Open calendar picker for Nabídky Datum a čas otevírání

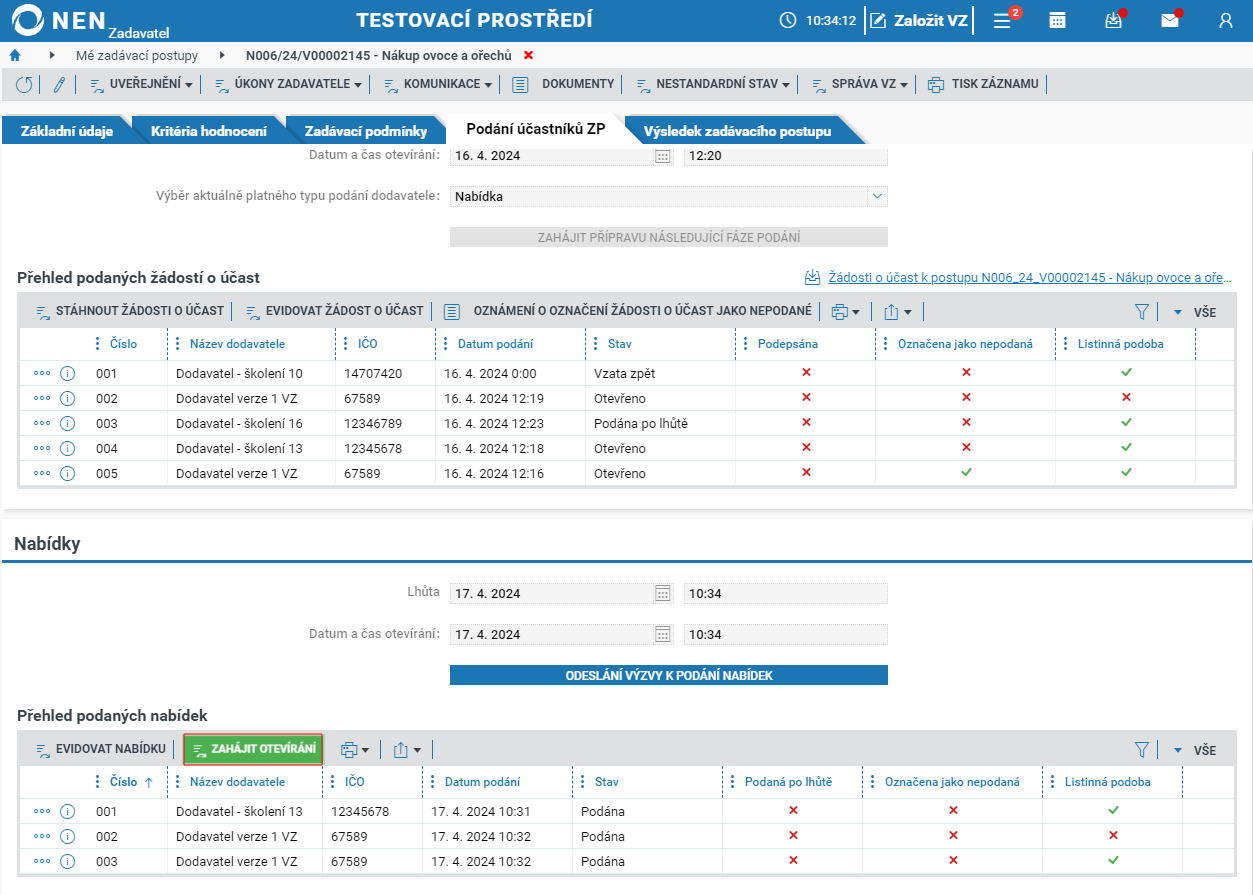pos(662,635)
